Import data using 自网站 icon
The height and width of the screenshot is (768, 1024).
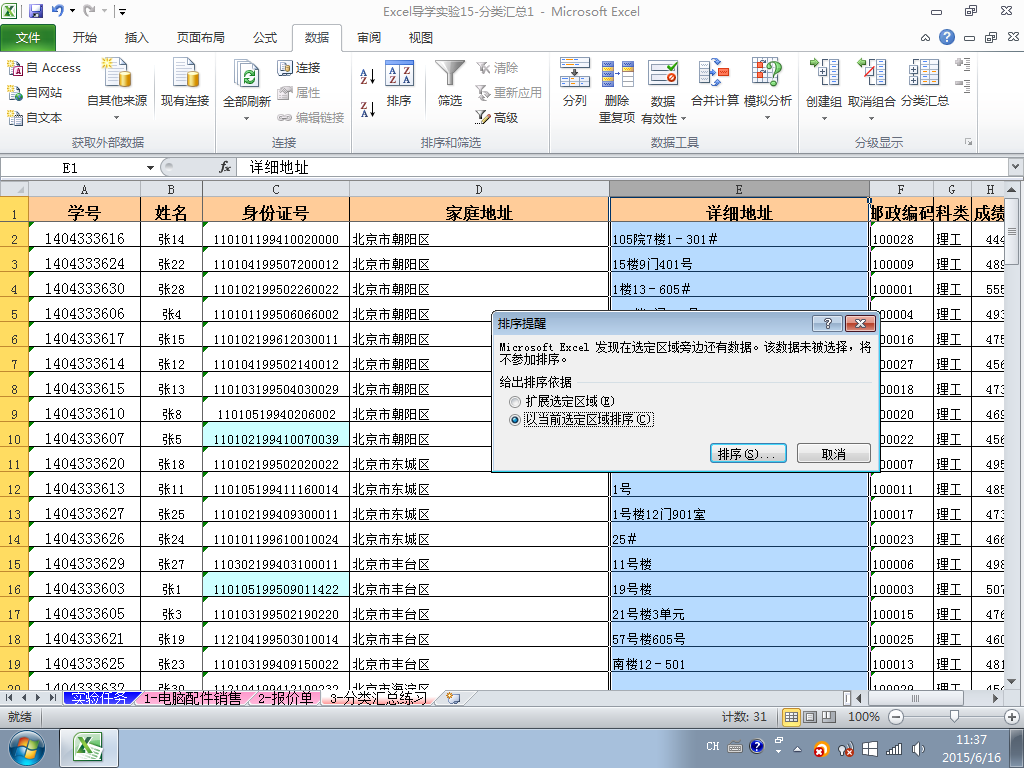(x=35, y=92)
